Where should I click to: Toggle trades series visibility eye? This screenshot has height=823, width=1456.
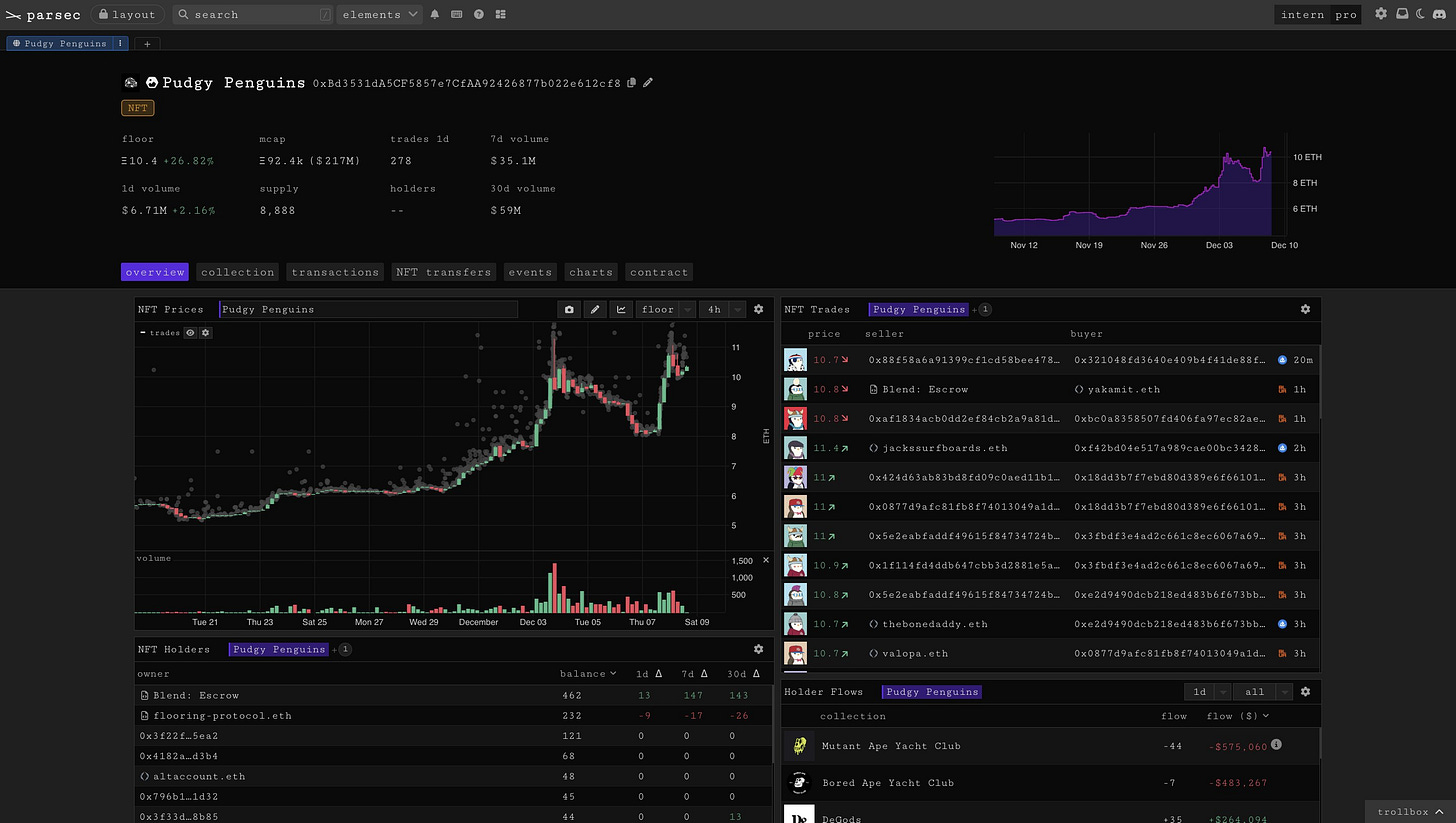tap(190, 333)
